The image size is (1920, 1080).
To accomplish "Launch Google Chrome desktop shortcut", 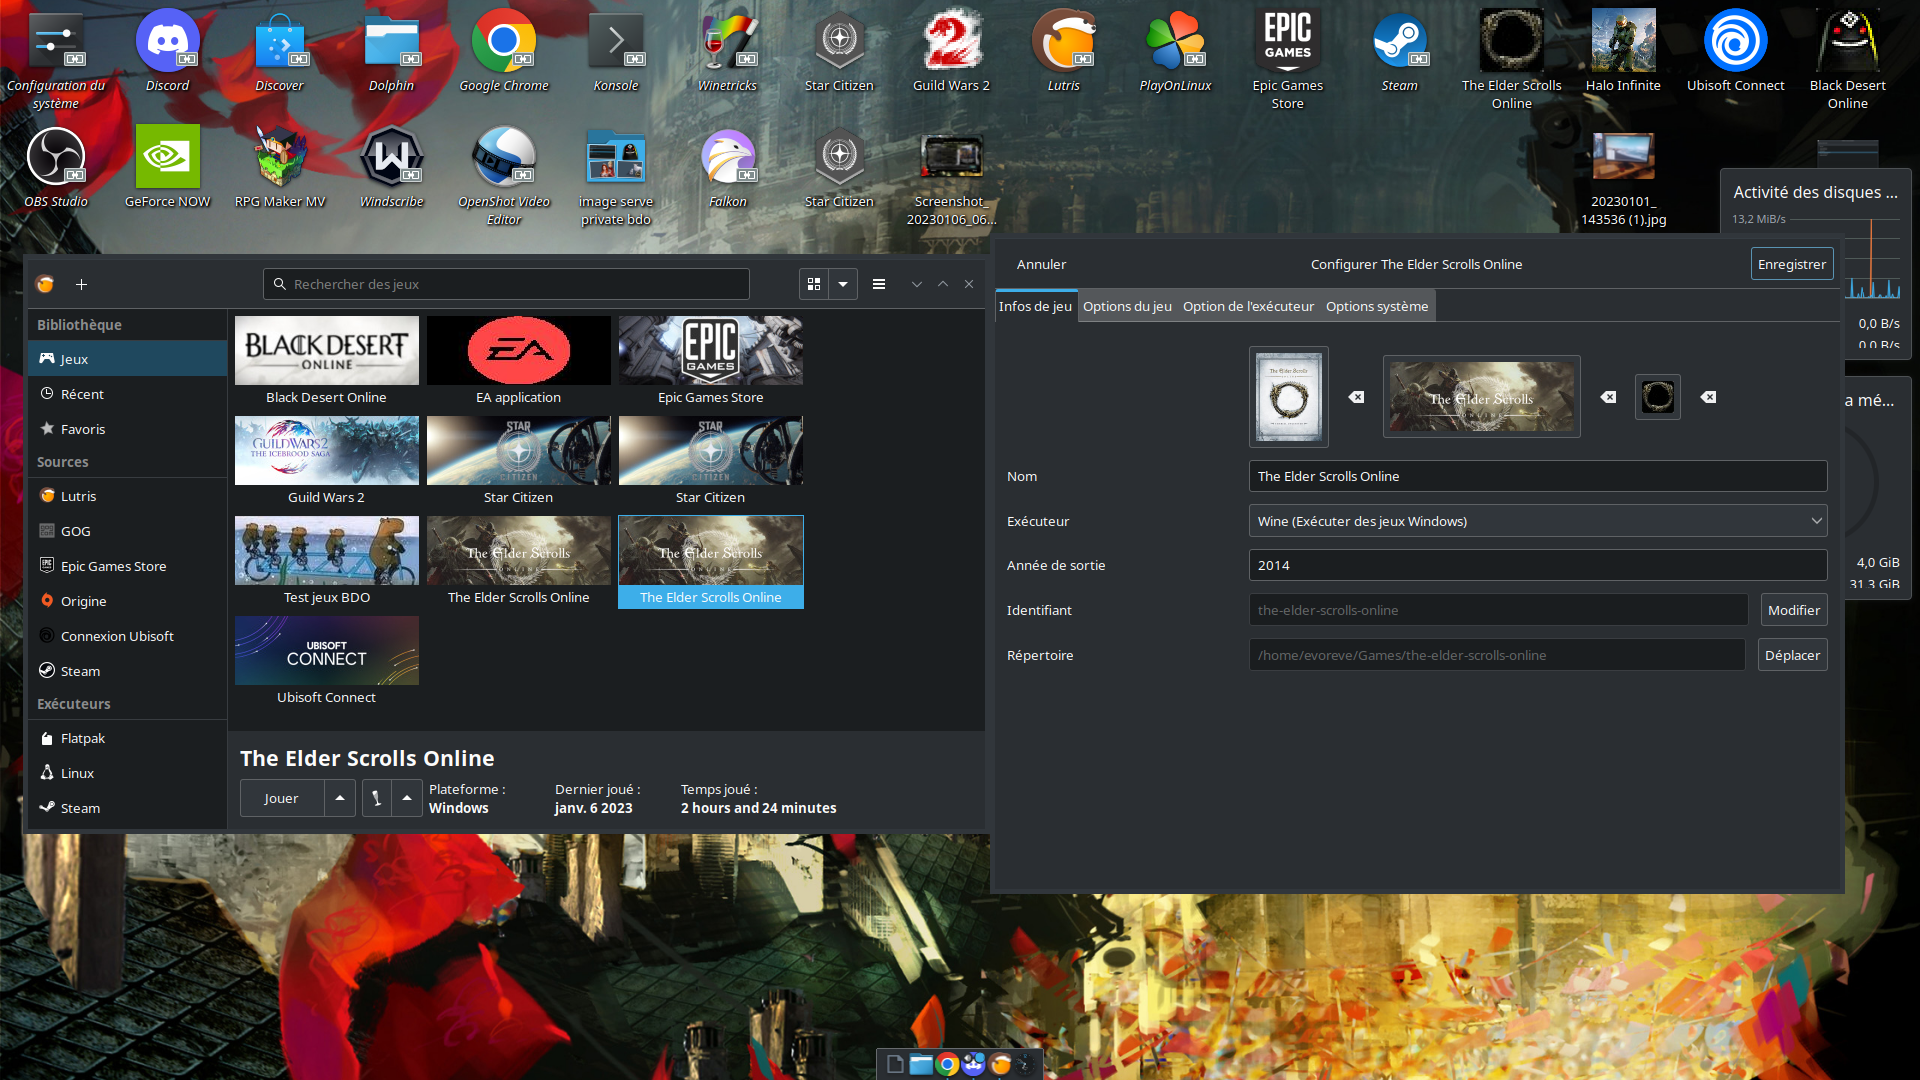I will 503,50.
